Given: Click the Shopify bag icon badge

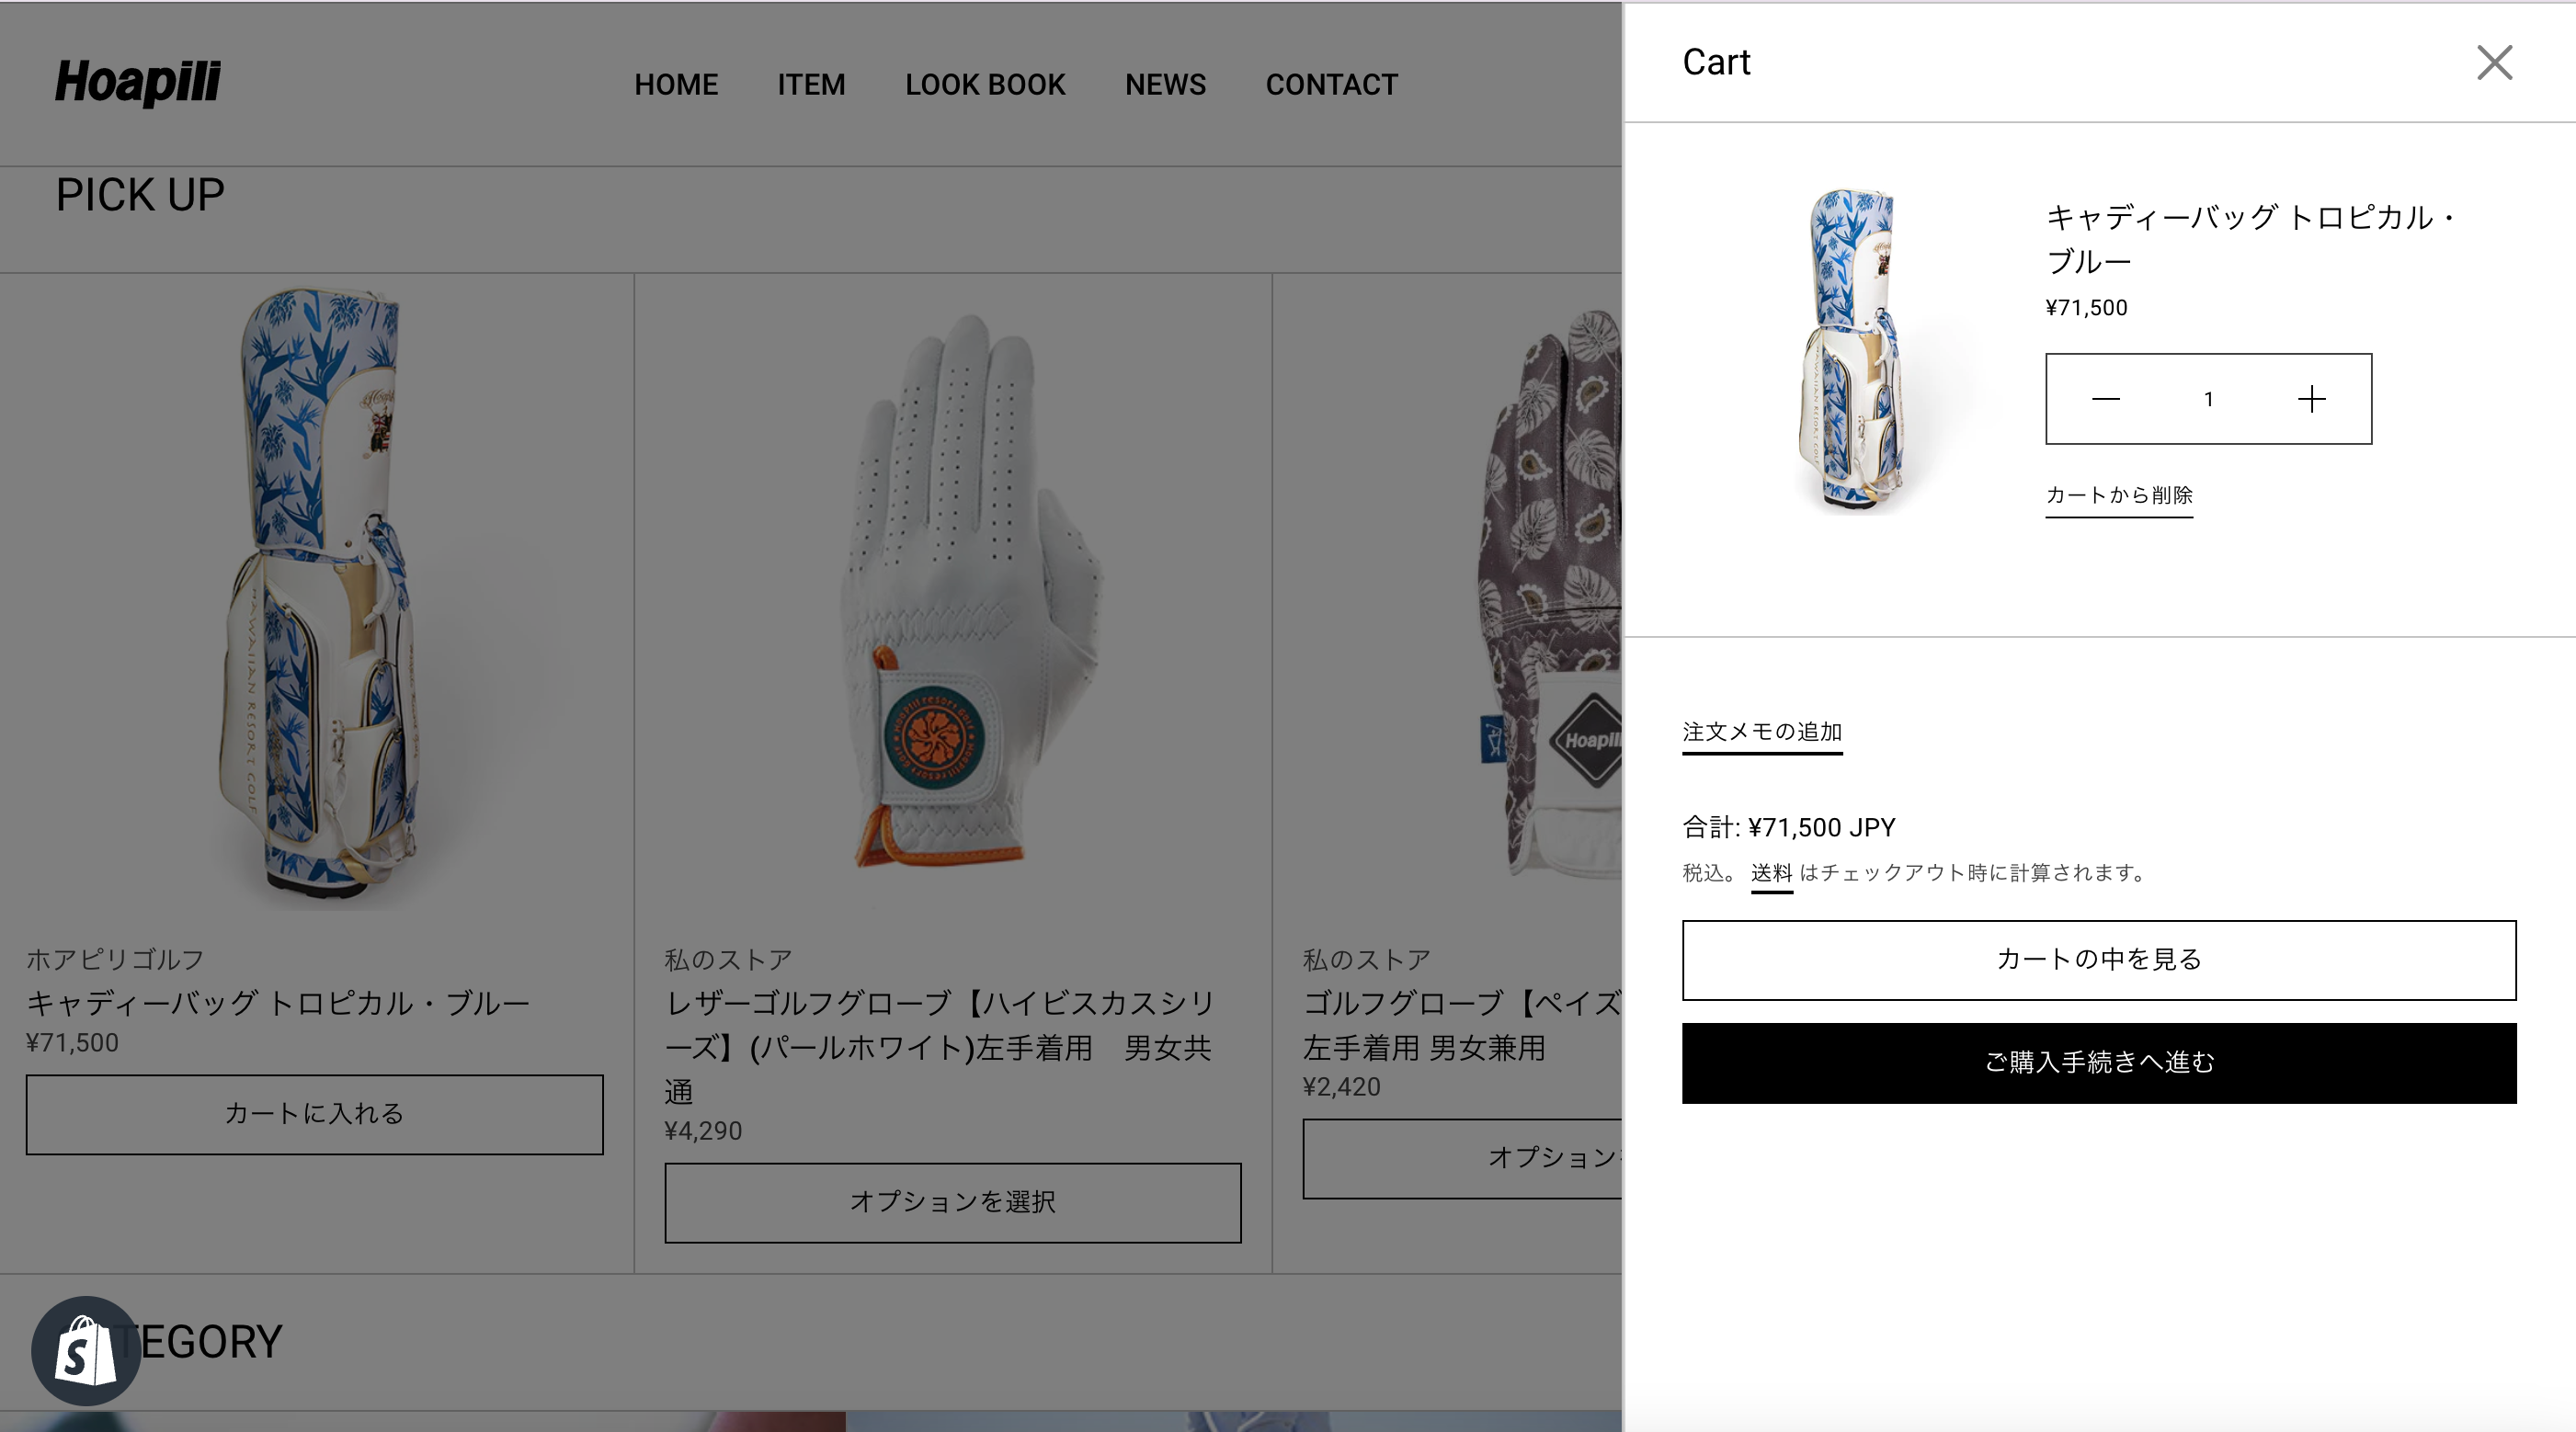Looking at the screenshot, I should click(86, 1351).
